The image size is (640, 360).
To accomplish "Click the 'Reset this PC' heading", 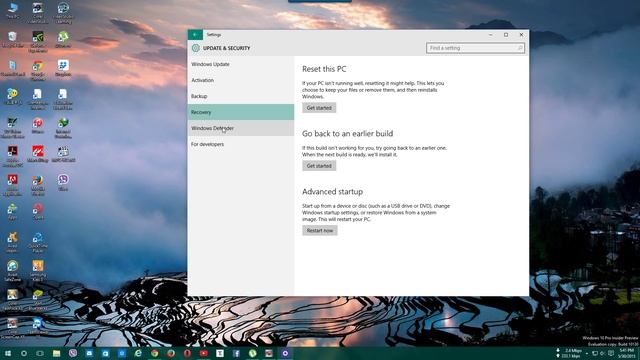I will pos(324,69).
